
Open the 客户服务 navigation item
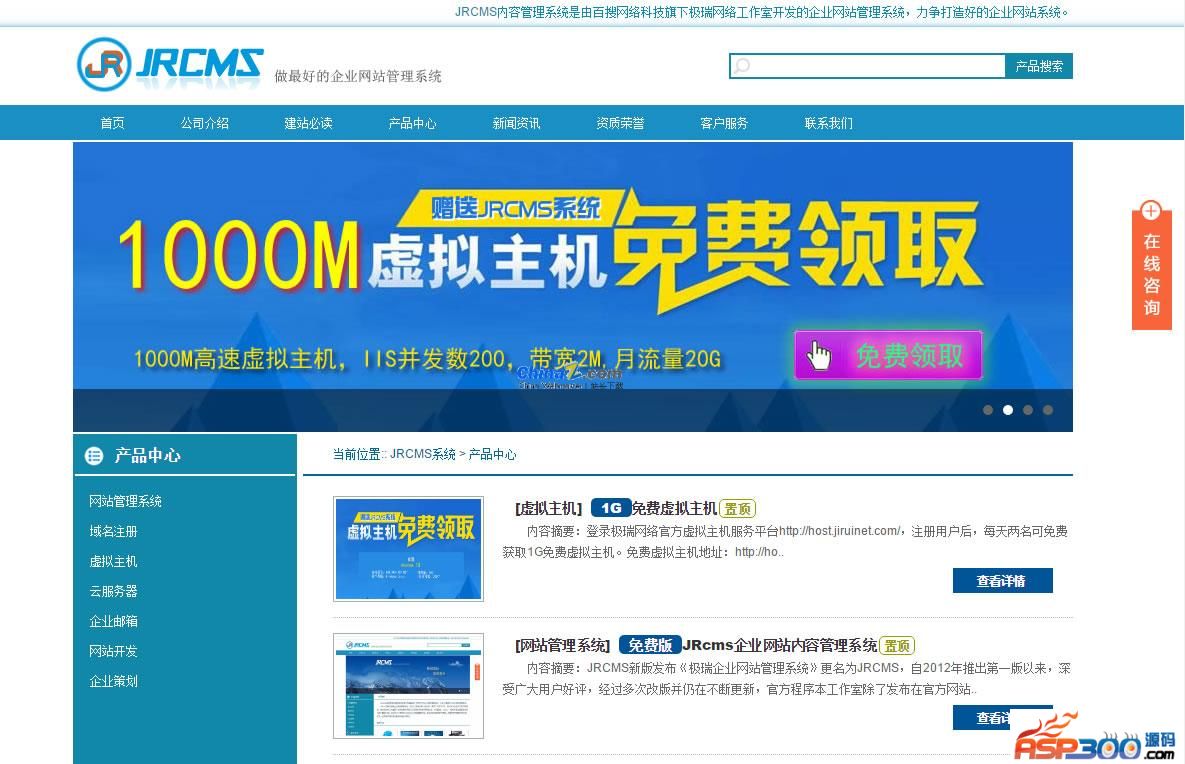point(724,123)
